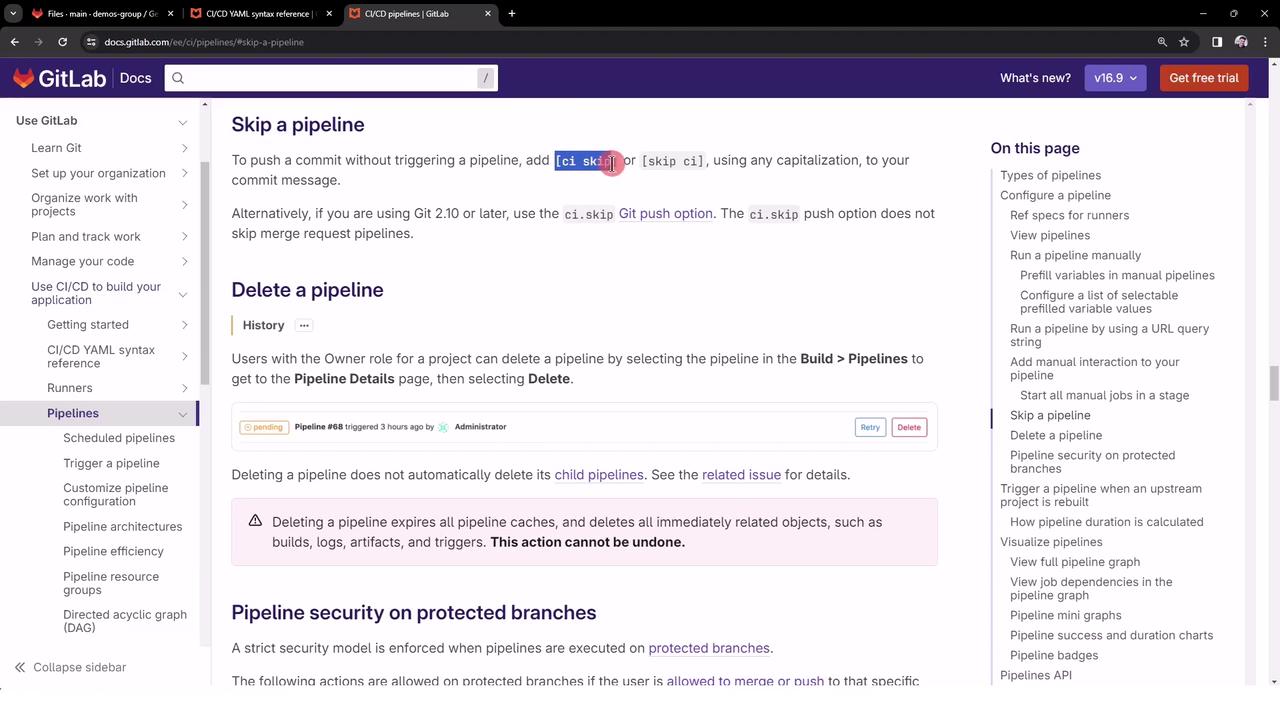
Task: Jump to Configure a pipeline section
Action: point(1055,195)
